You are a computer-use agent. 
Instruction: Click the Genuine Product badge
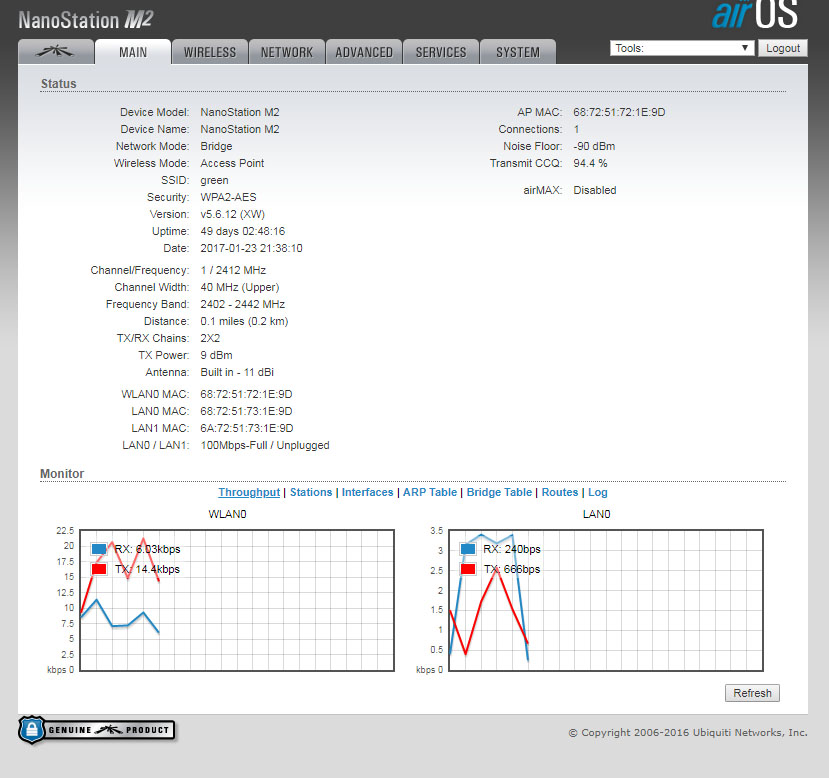[x=97, y=730]
